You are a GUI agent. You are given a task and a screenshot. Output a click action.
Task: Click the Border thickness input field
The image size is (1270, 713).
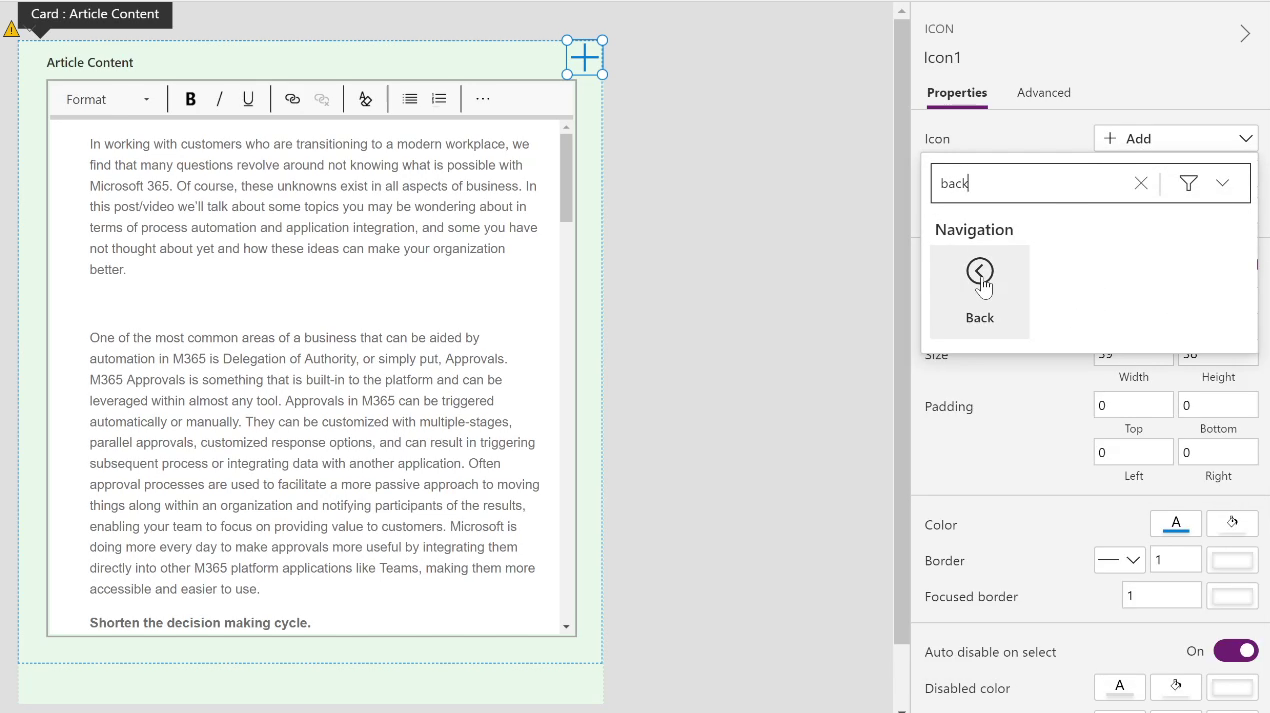pos(1175,560)
